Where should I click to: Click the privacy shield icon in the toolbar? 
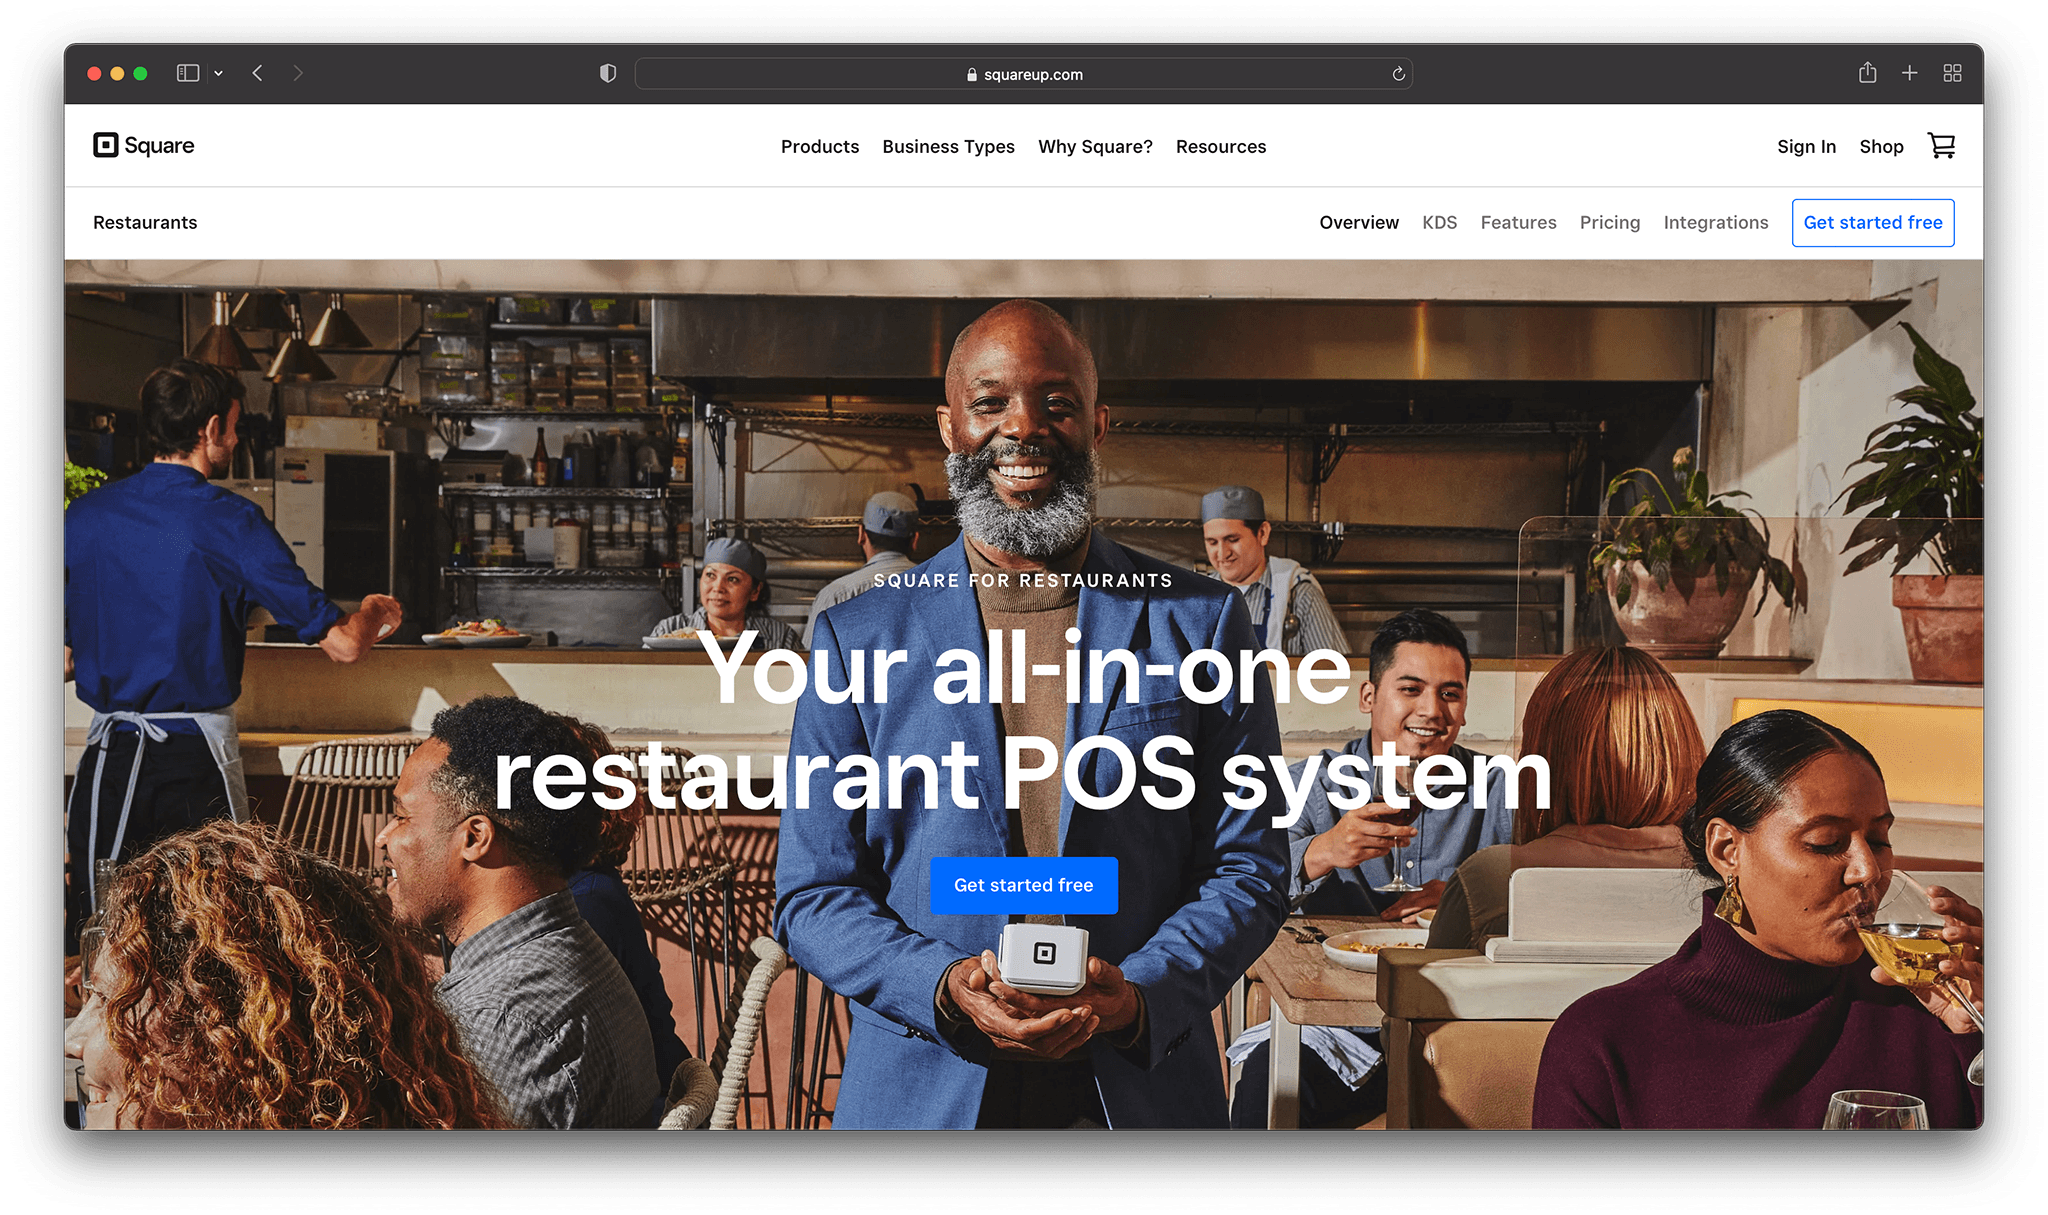[608, 73]
